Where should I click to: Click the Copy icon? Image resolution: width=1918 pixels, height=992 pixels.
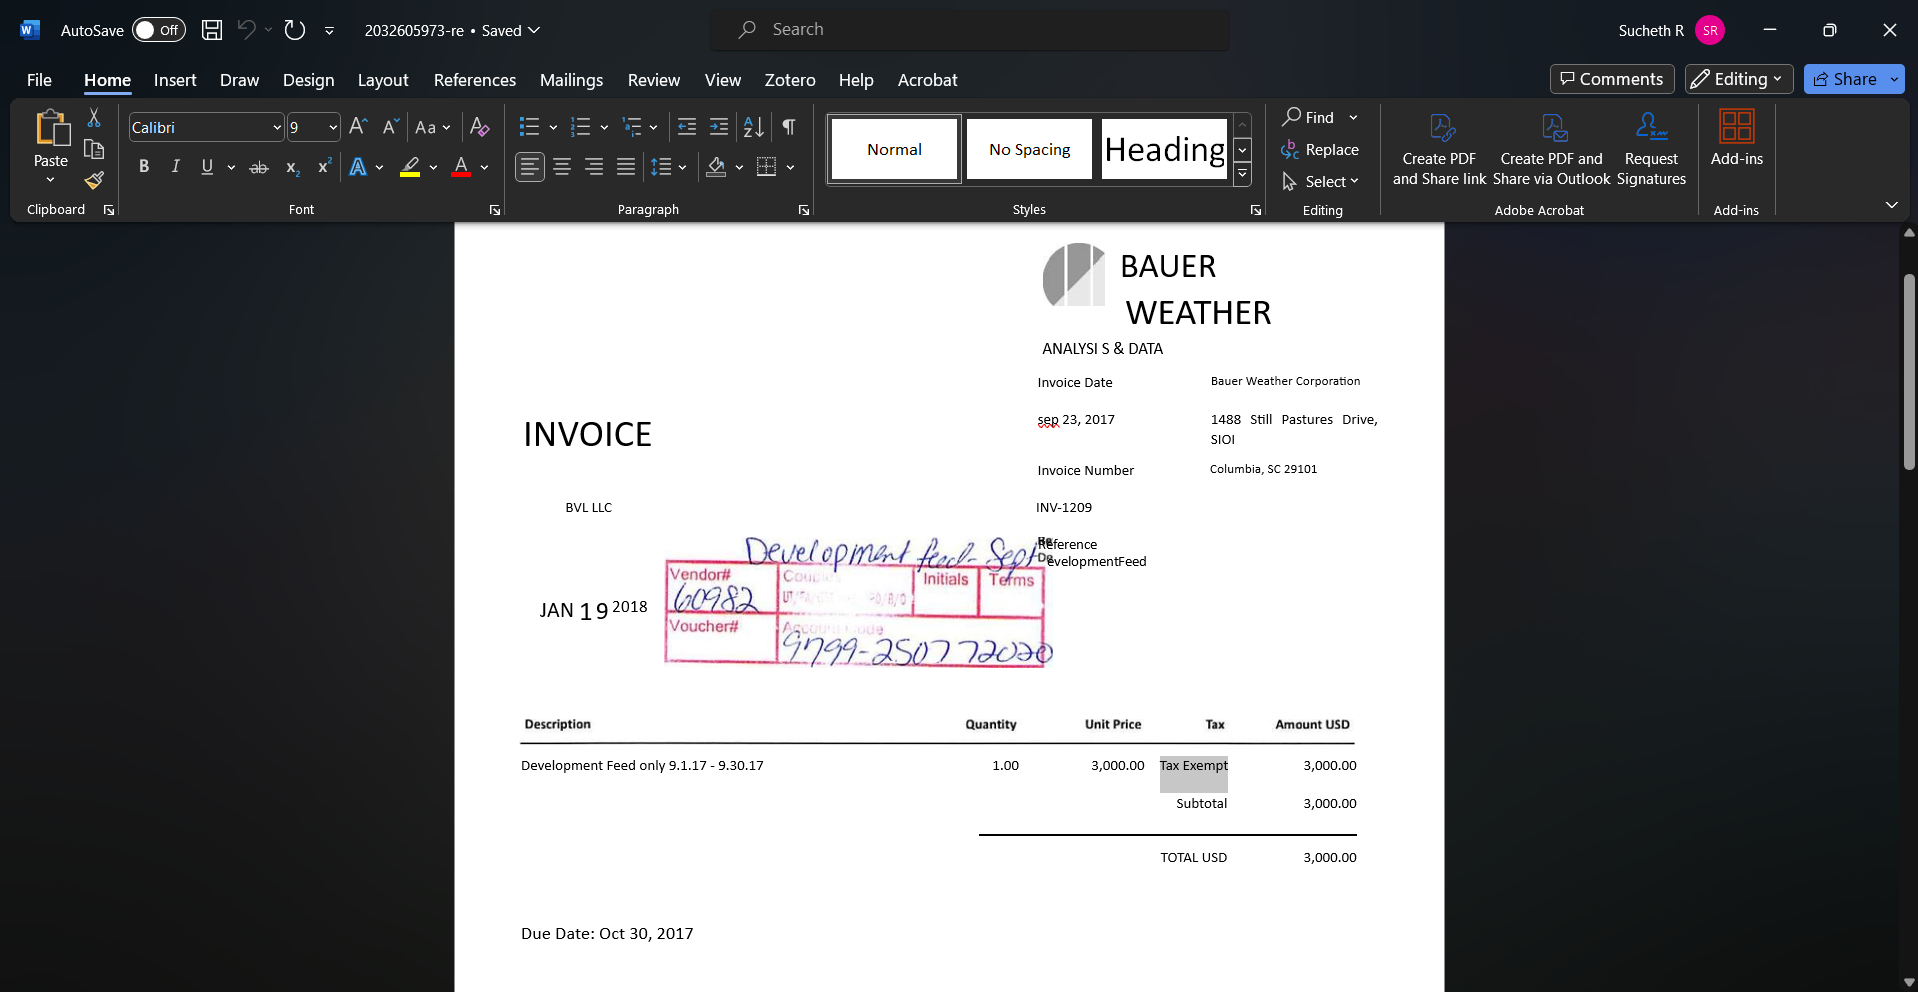click(x=93, y=149)
